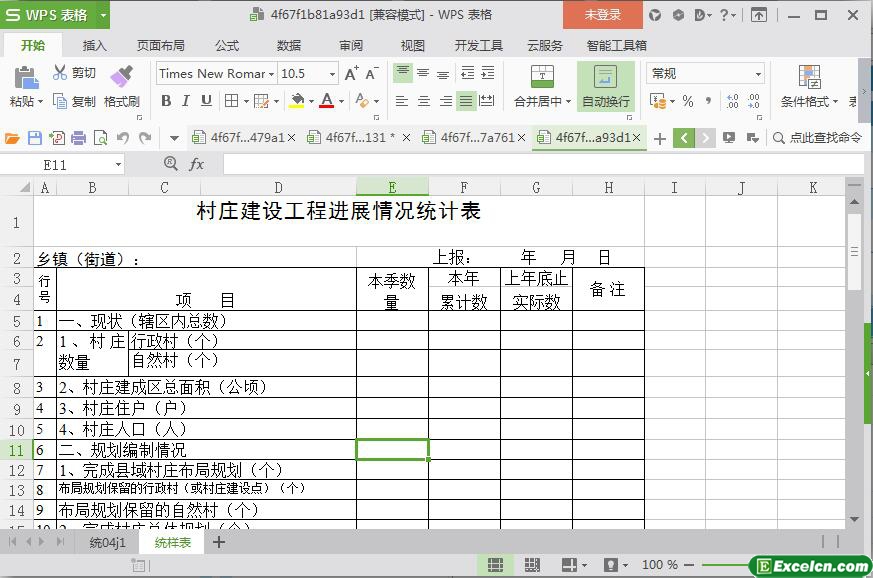Click the Save icon in quick access toolbar
873x578 pixels.
(35, 138)
